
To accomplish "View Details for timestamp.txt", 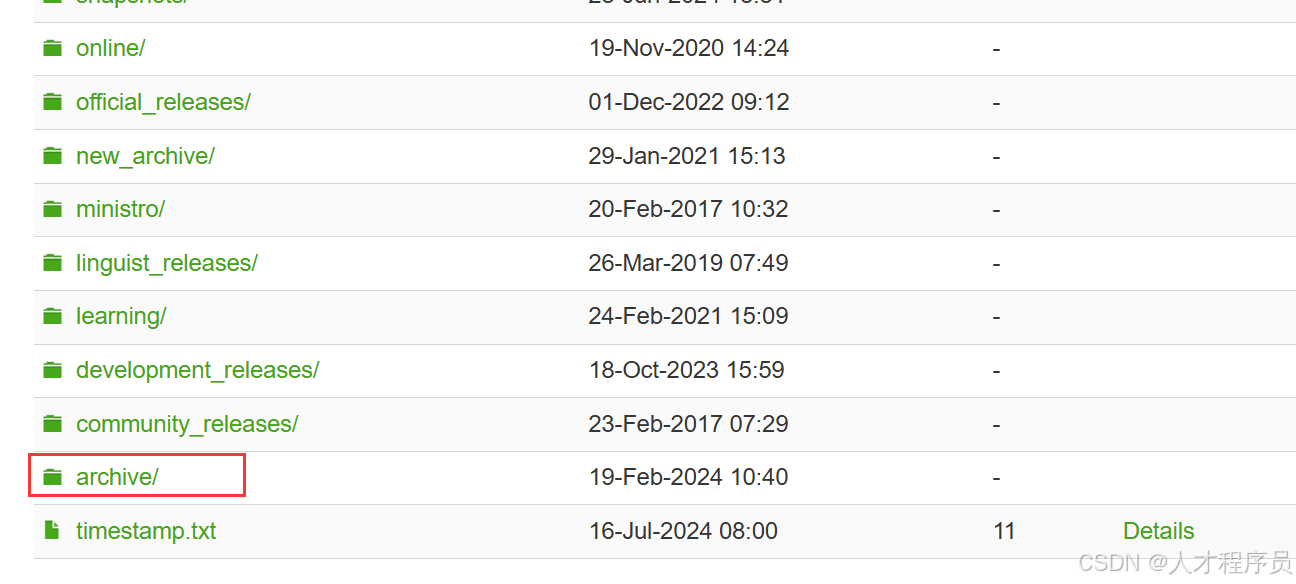I will [1158, 531].
